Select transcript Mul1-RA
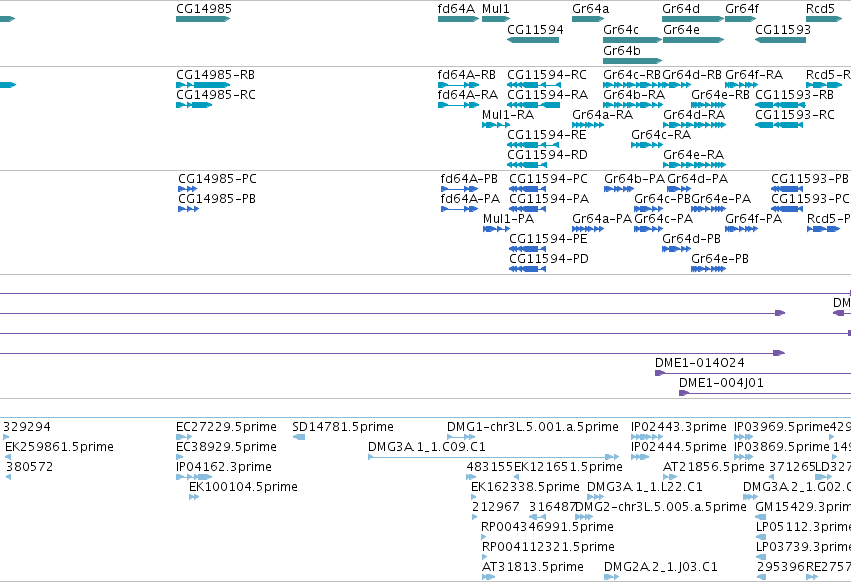The width and height of the screenshot is (851, 582). pos(496,125)
